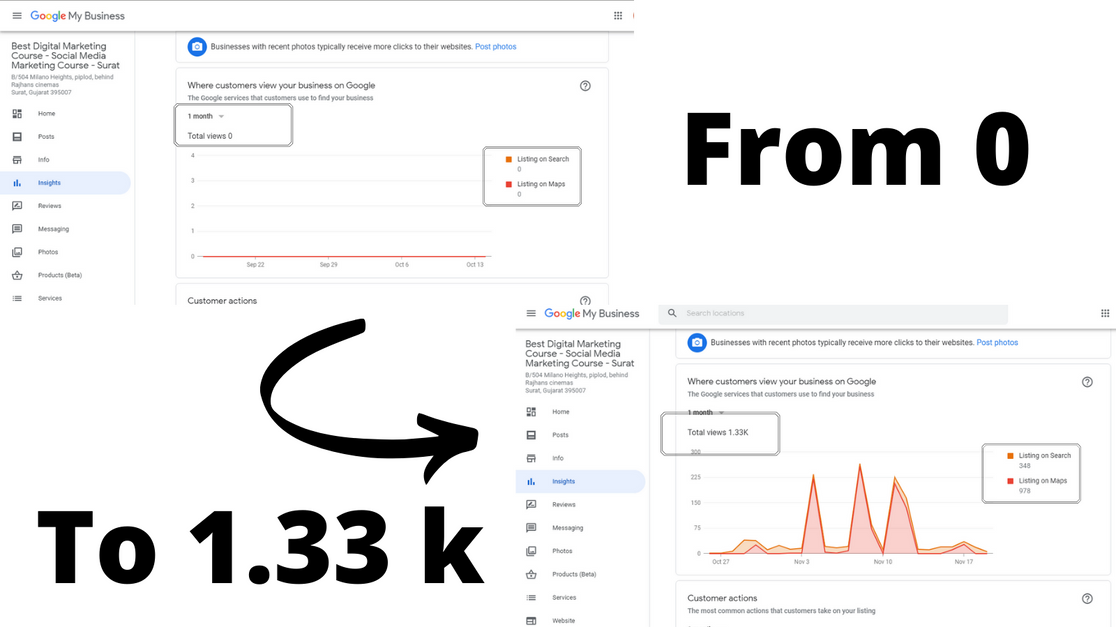The height and width of the screenshot is (627, 1116).
Task: Click the red Listing on Maps swatch showing 978
Action: (x=1010, y=481)
